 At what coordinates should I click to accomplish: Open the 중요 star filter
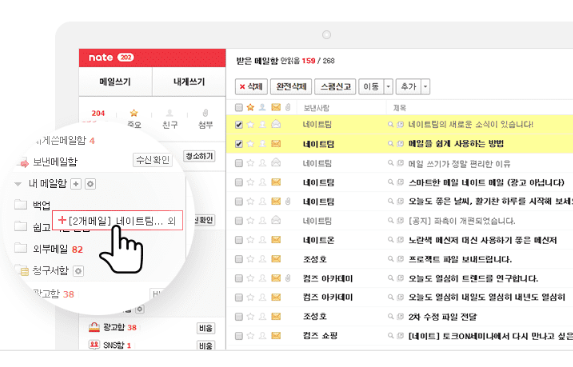[134, 118]
